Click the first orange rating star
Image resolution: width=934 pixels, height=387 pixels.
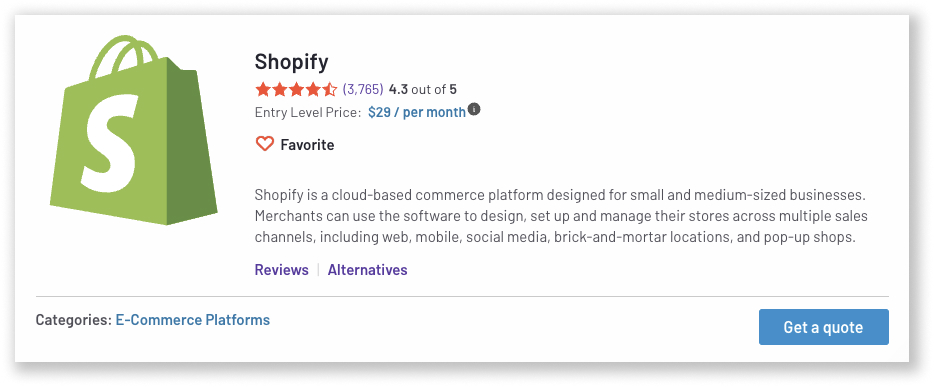tap(263, 90)
